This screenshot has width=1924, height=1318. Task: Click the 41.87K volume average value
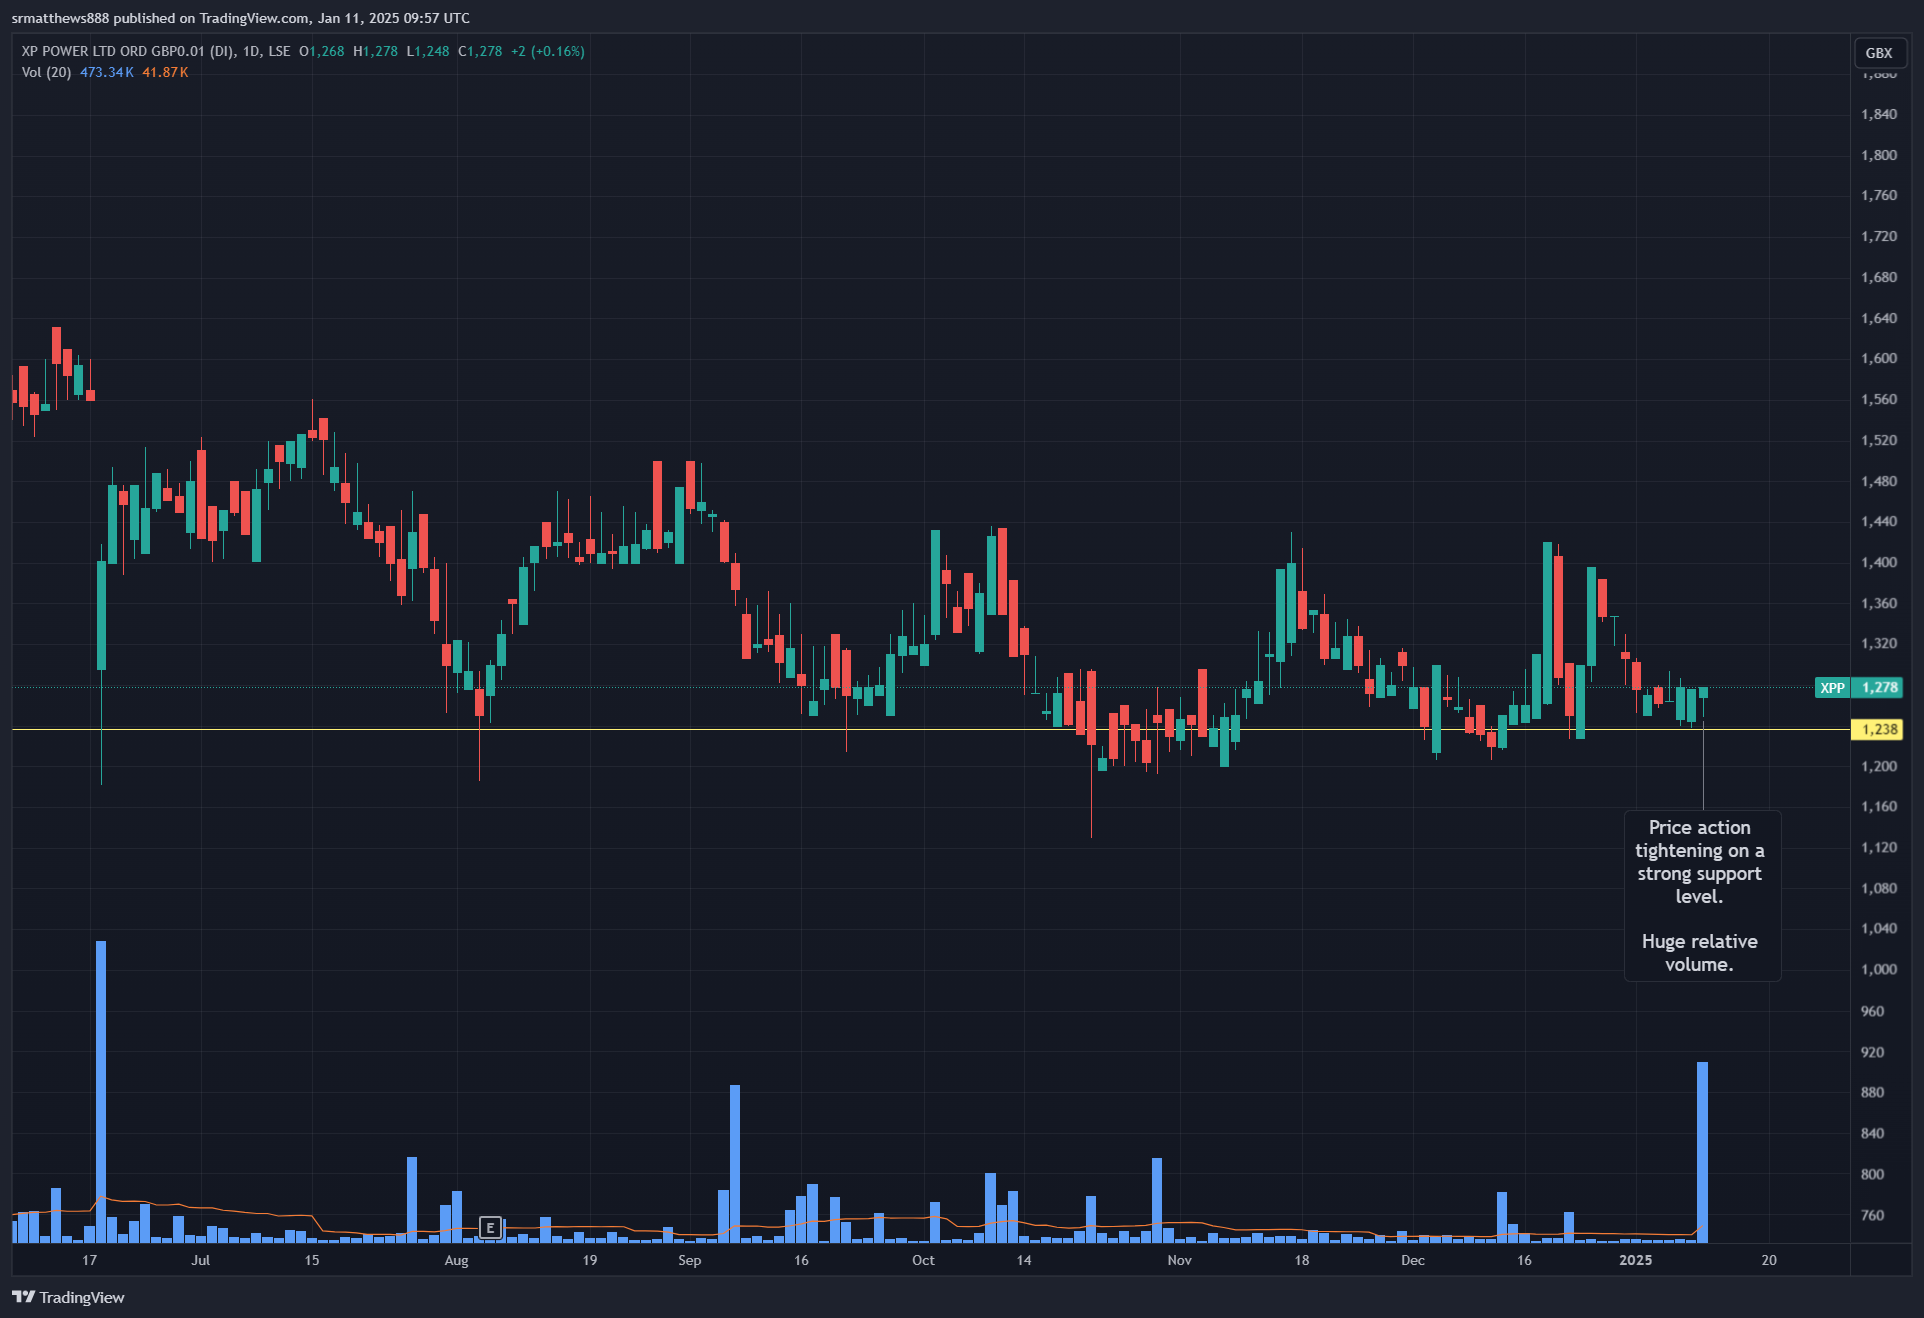pyautogui.click(x=165, y=72)
